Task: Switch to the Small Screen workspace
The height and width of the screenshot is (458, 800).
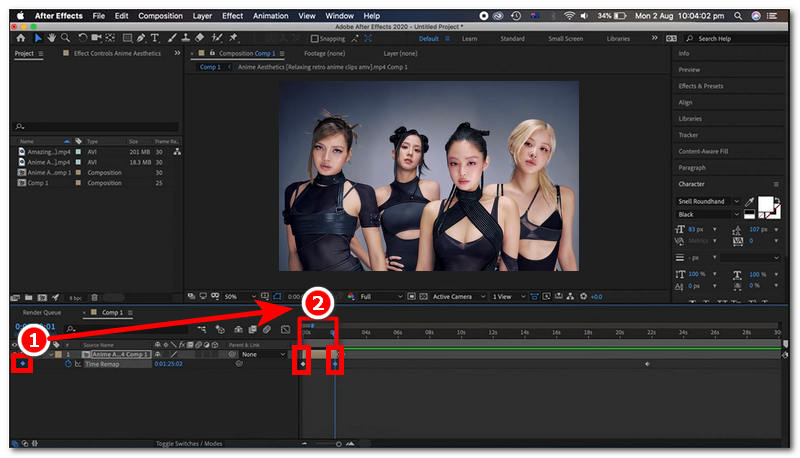Action: coord(566,38)
